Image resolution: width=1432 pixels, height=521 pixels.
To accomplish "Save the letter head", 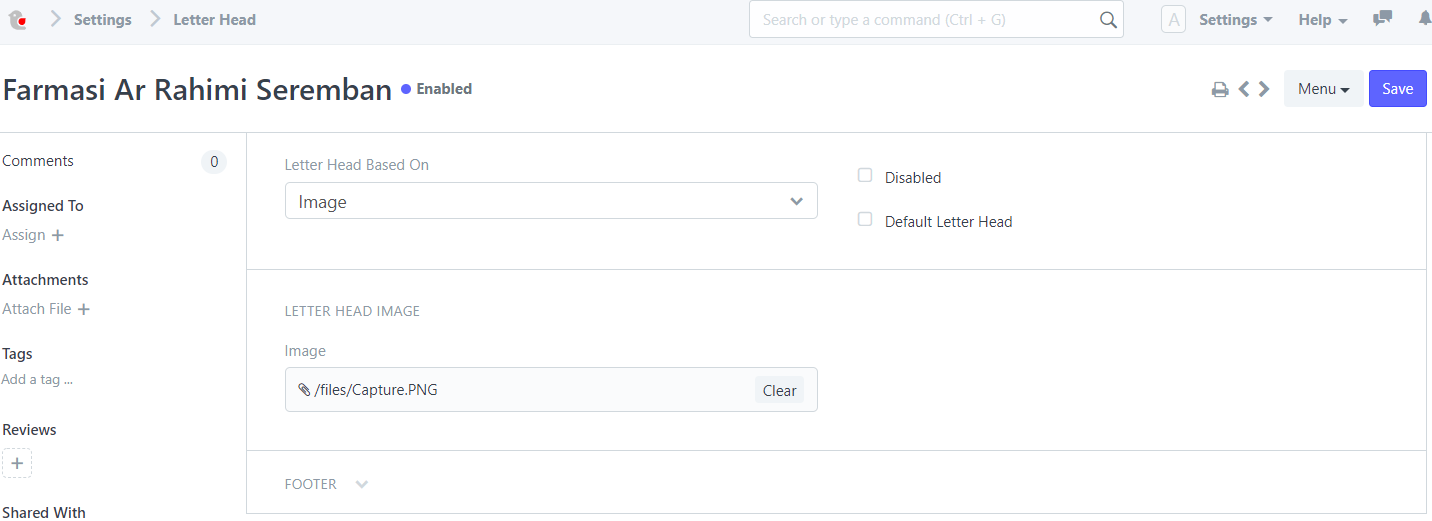I will click(1397, 89).
